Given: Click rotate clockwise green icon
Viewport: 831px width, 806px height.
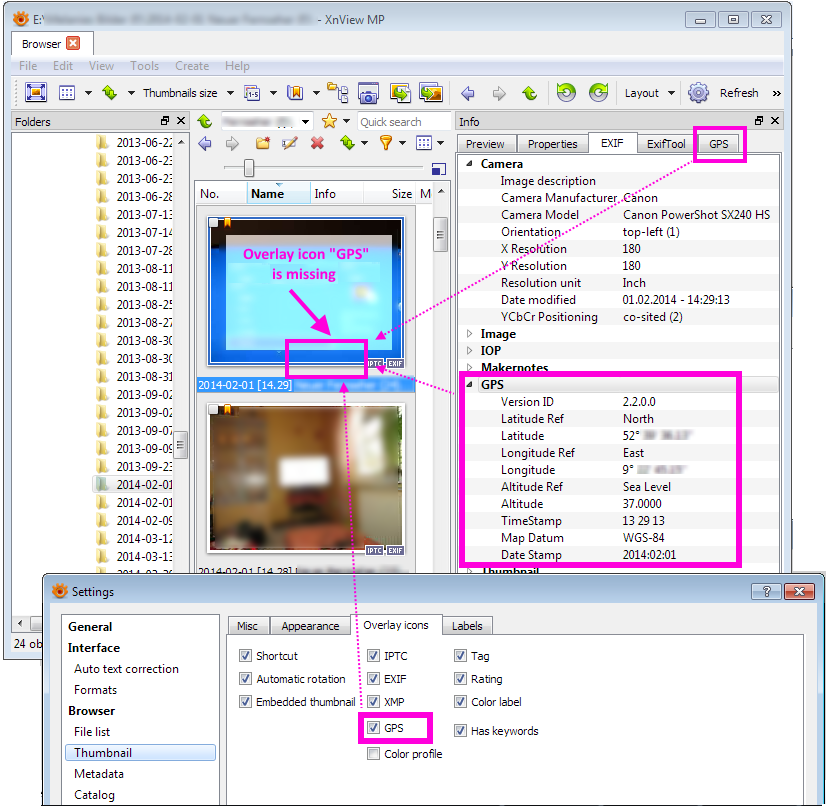Looking at the screenshot, I should click(598, 93).
